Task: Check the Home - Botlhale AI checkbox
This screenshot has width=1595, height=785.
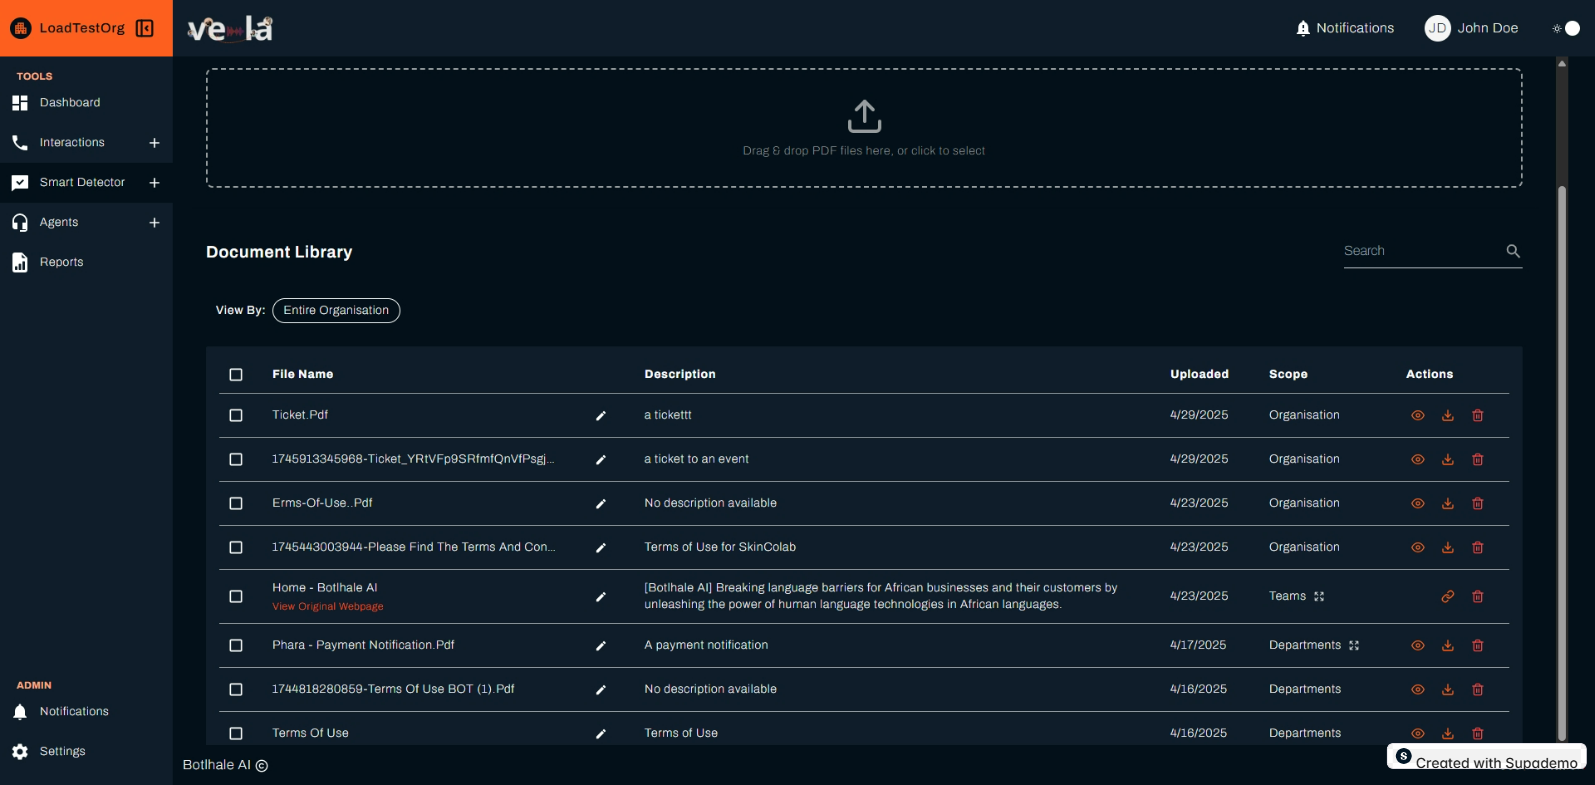Action: [236, 596]
